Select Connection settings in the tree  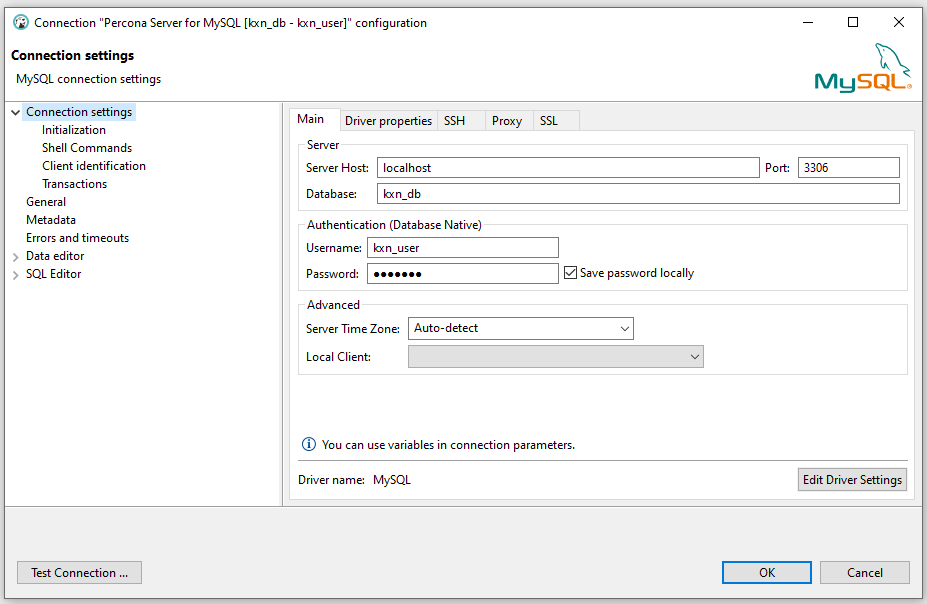coord(79,112)
